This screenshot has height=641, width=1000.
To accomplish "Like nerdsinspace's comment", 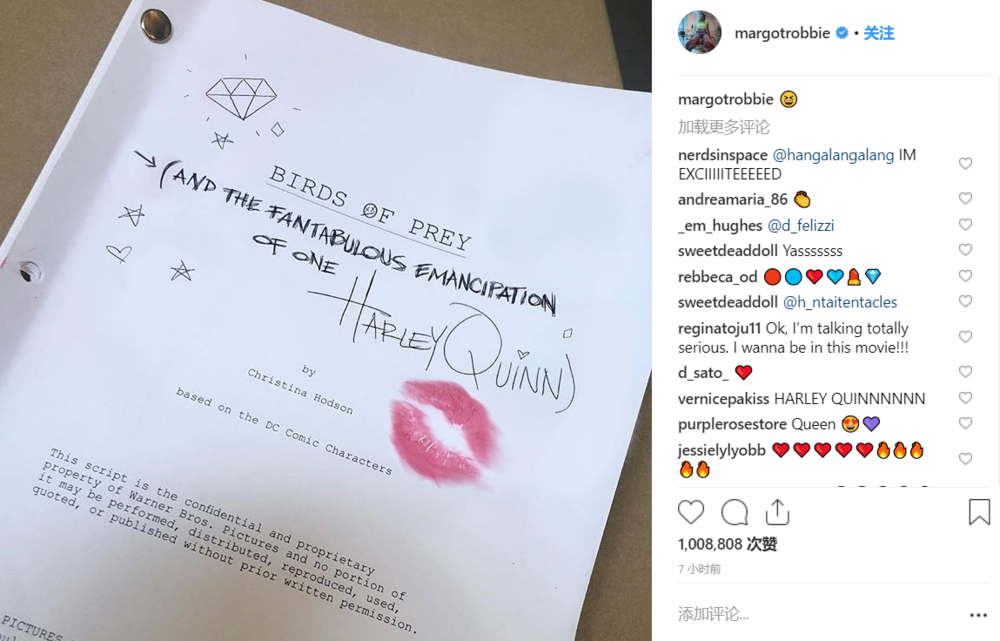I will (966, 164).
